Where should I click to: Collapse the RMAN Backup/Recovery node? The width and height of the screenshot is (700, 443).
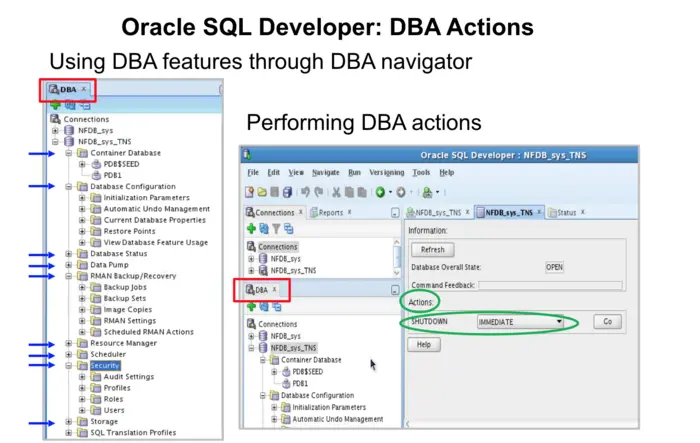click(68, 276)
